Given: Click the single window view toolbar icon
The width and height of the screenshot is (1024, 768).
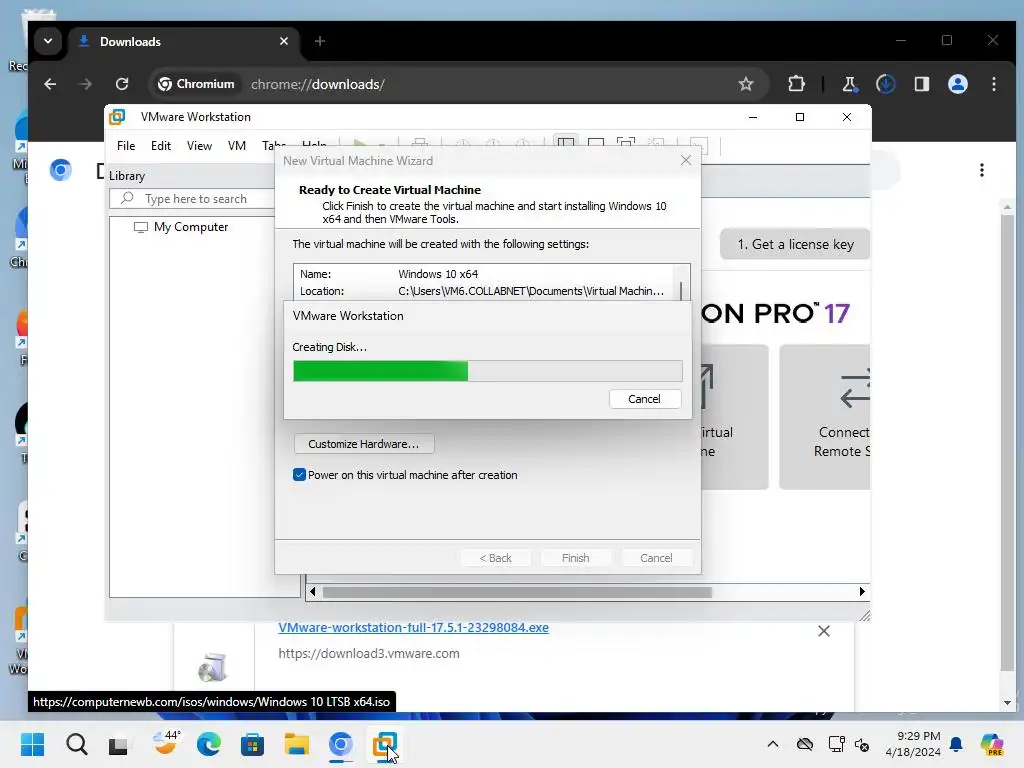Looking at the screenshot, I should (596, 144).
